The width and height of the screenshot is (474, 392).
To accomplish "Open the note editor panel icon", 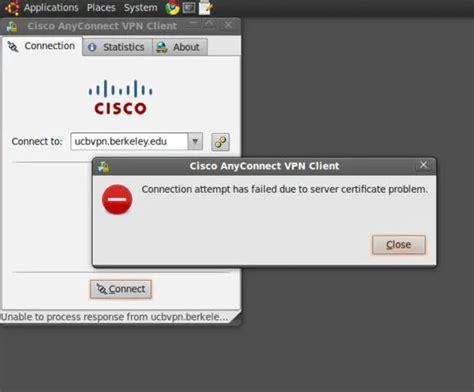I will [205, 7].
